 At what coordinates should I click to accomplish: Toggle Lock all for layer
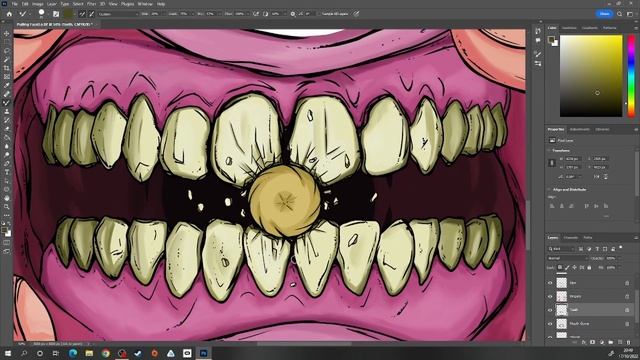pos(589,268)
